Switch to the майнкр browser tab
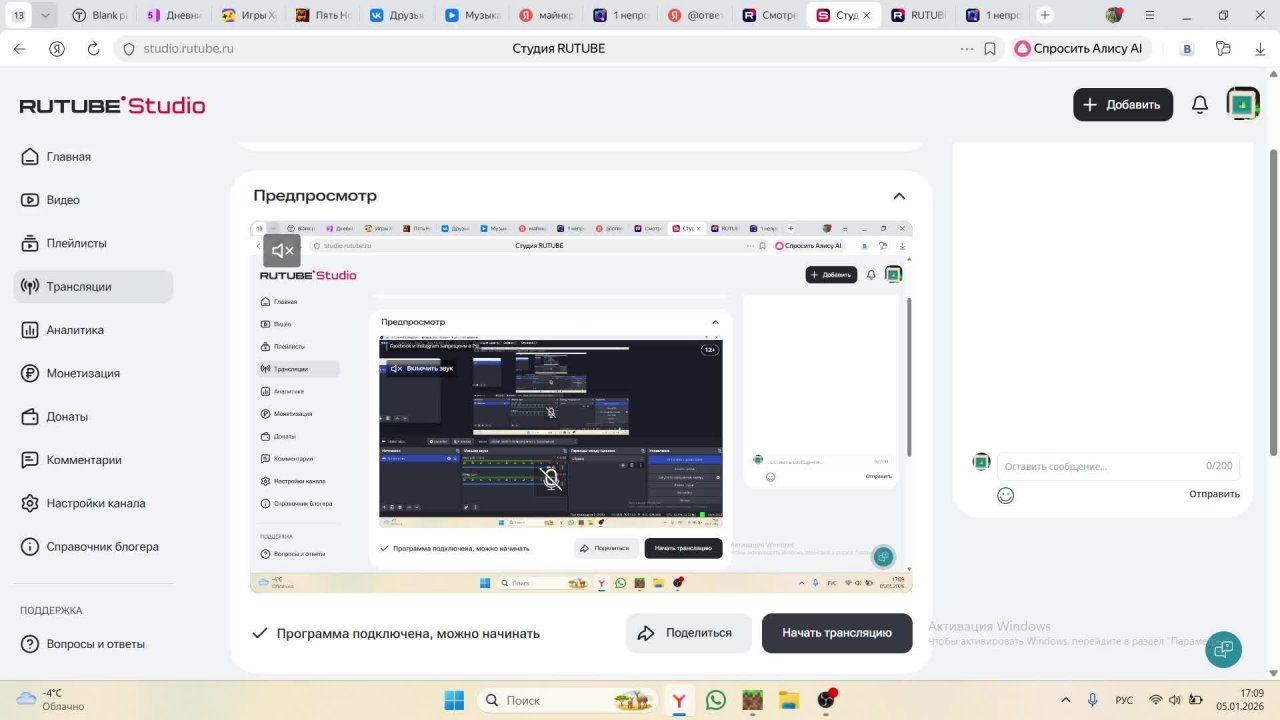 click(547, 15)
